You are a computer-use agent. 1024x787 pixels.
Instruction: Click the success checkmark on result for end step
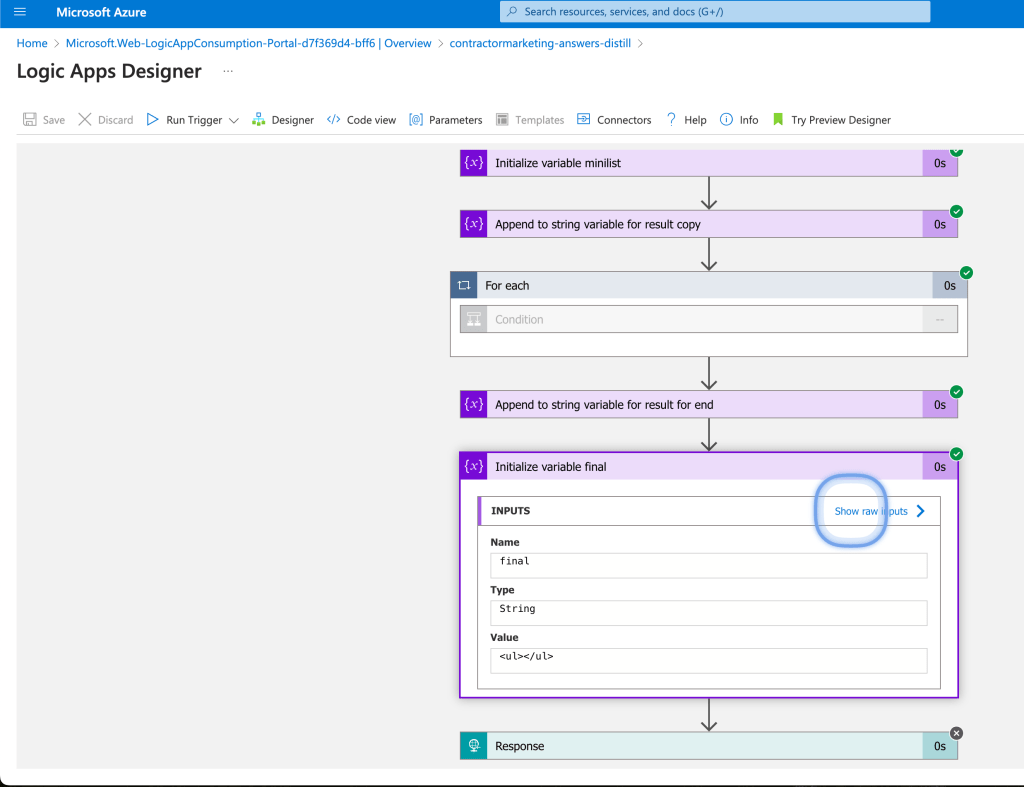coord(956,392)
